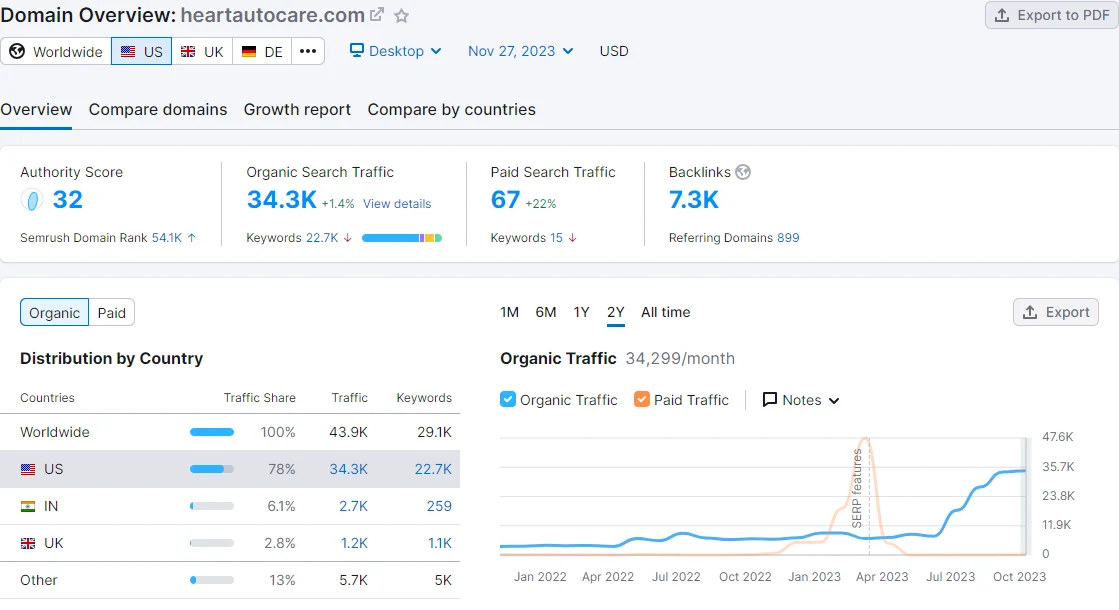This screenshot has width=1119, height=610.
Task: Click Export to PDF button
Action: coord(1052,15)
